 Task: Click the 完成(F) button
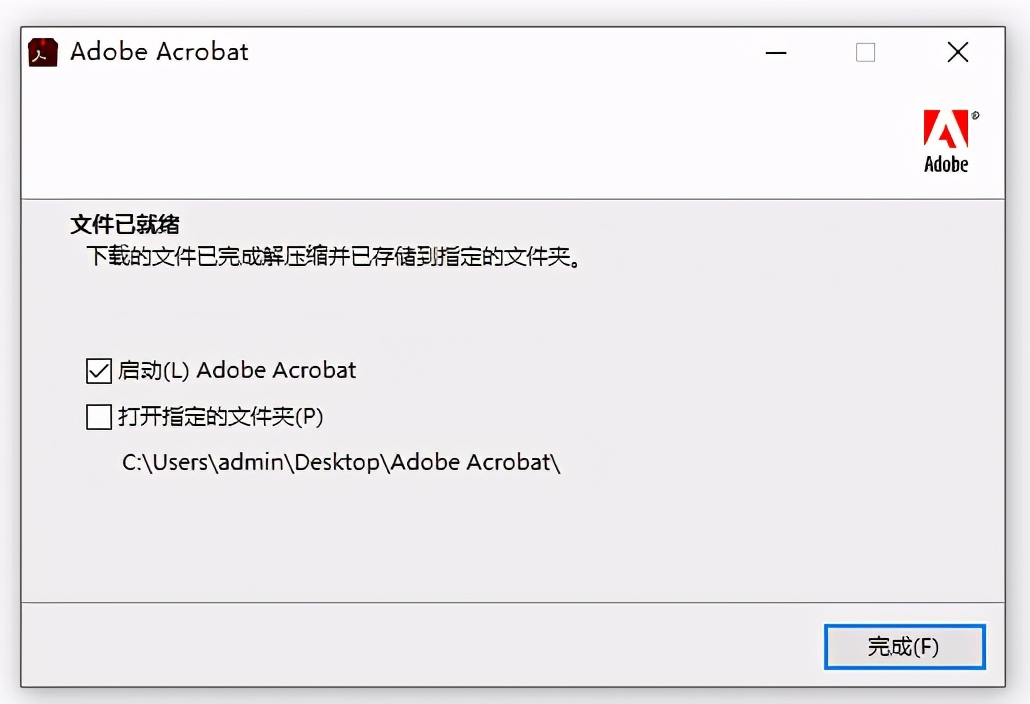pos(903,647)
